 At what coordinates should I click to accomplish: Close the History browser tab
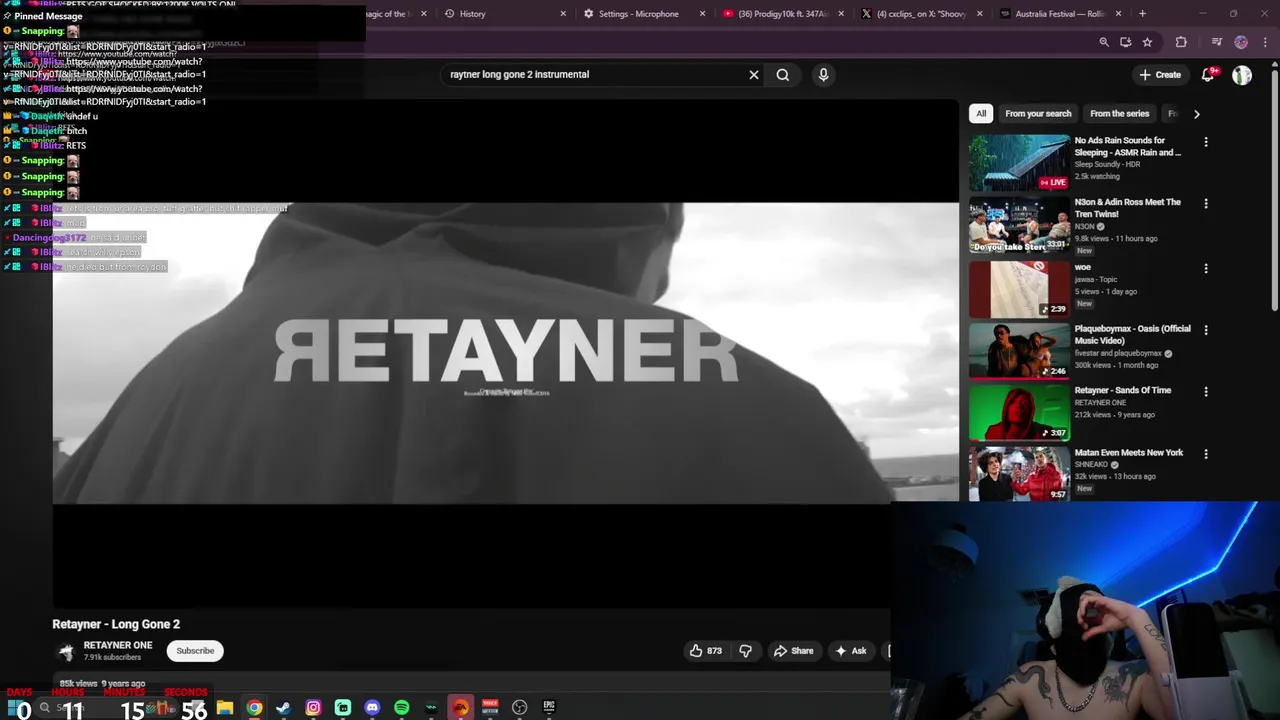point(563,14)
